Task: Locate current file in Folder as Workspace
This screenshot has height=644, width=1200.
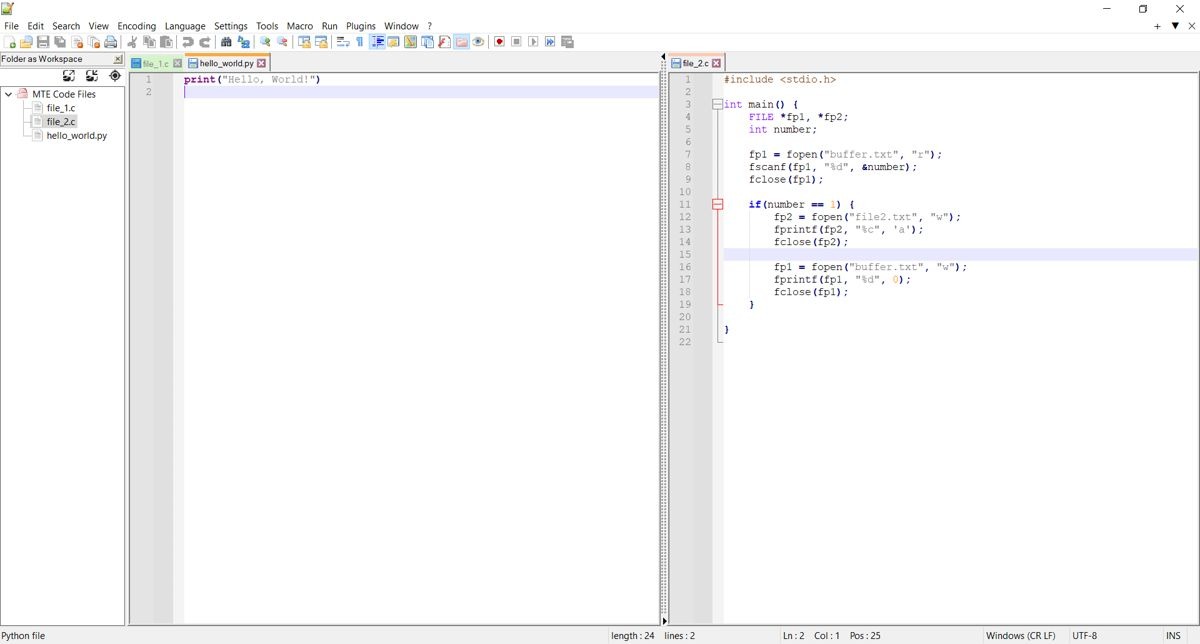Action: coord(115,75)
